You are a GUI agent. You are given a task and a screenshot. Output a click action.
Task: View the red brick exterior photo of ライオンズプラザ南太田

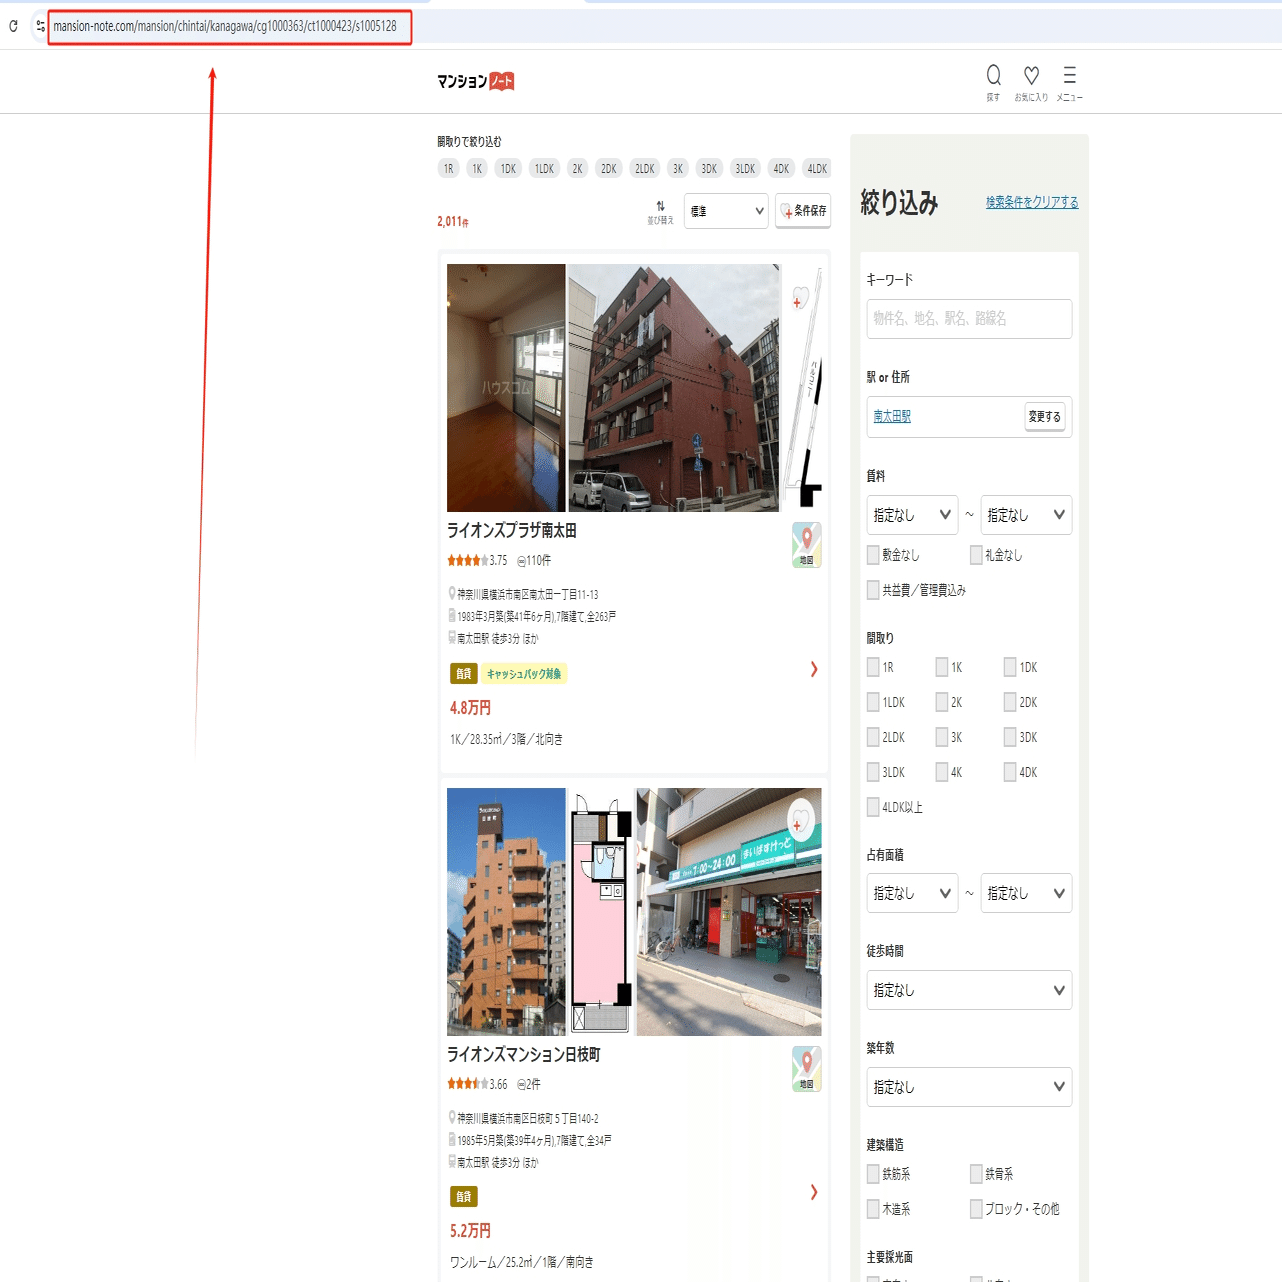click(x=674, y=388)
